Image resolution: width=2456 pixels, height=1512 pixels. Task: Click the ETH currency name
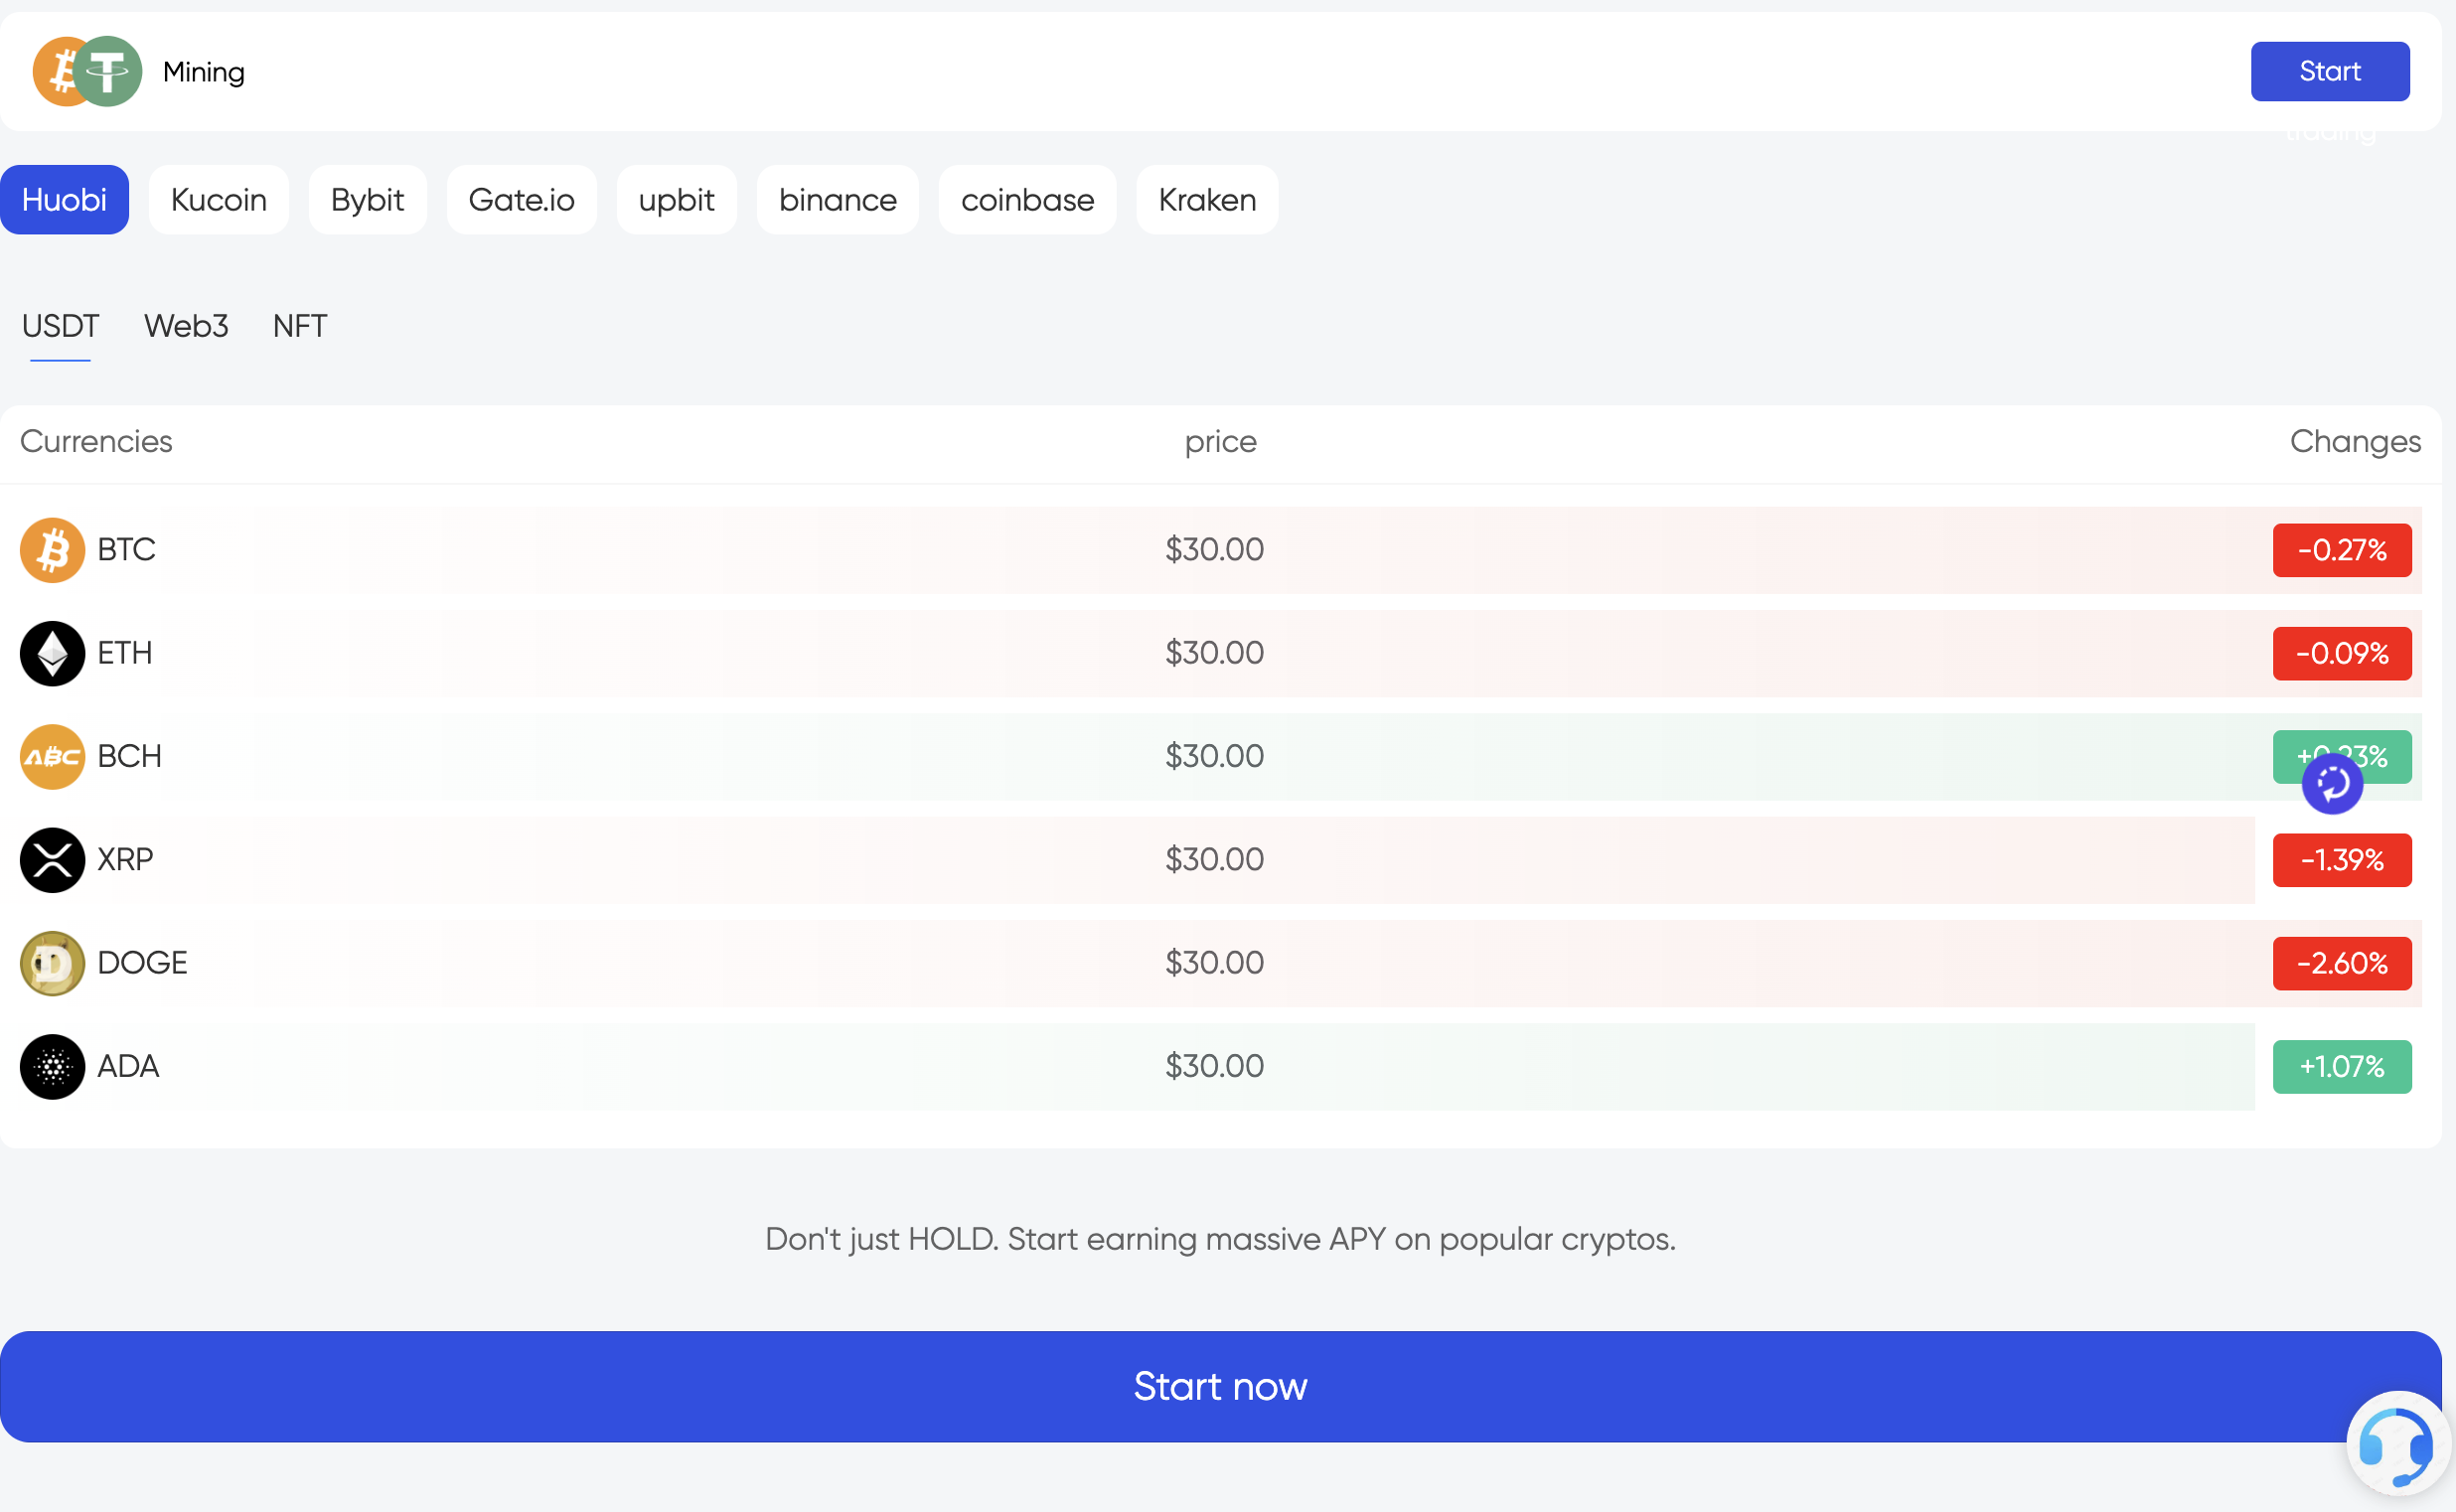click(x=125, y=653)
